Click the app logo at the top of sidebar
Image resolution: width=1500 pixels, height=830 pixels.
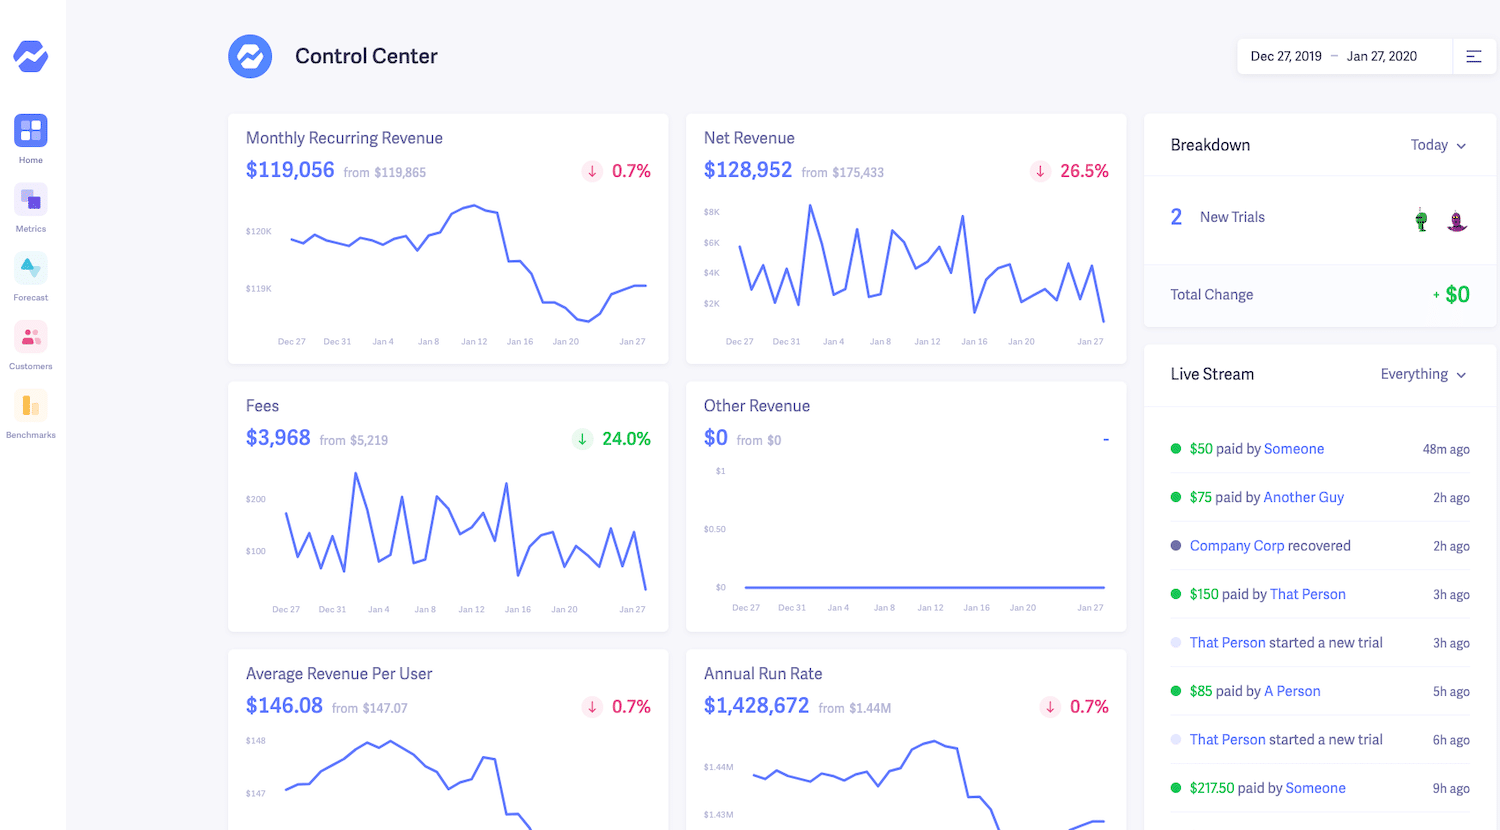(30, 57)
